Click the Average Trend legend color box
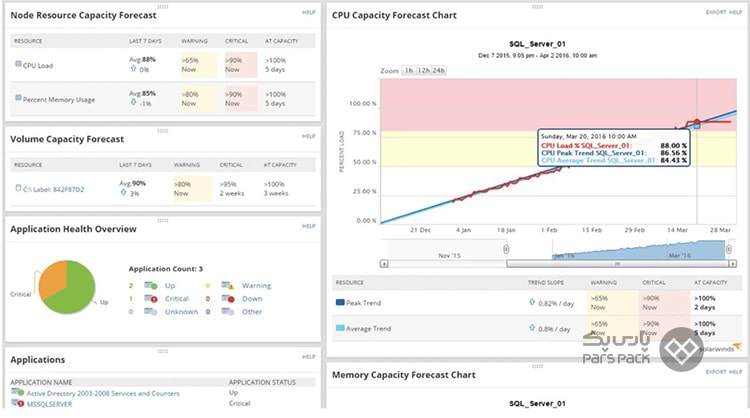750x418 pixels. 340,328
